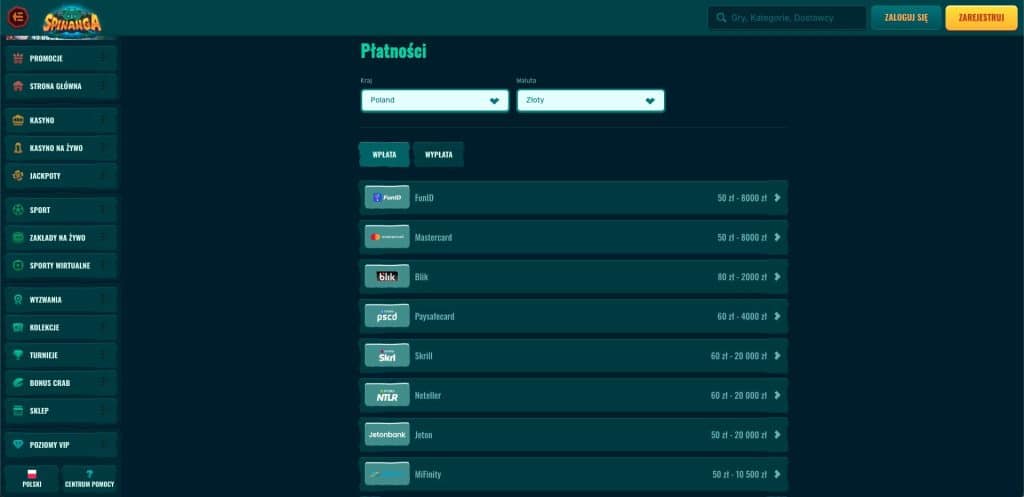Open Turnieje menu item
This screenshot has width=1024, height=497.
[x=61, y=355]
